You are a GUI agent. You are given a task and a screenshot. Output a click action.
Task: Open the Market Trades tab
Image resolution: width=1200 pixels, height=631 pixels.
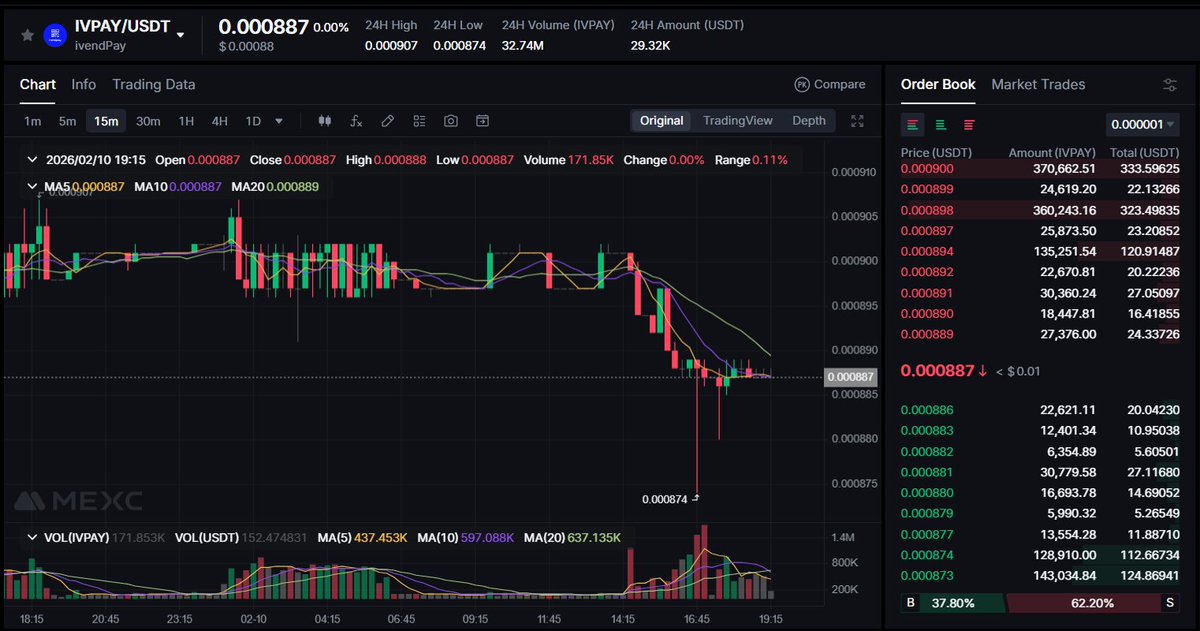[x=1038, y=85]
